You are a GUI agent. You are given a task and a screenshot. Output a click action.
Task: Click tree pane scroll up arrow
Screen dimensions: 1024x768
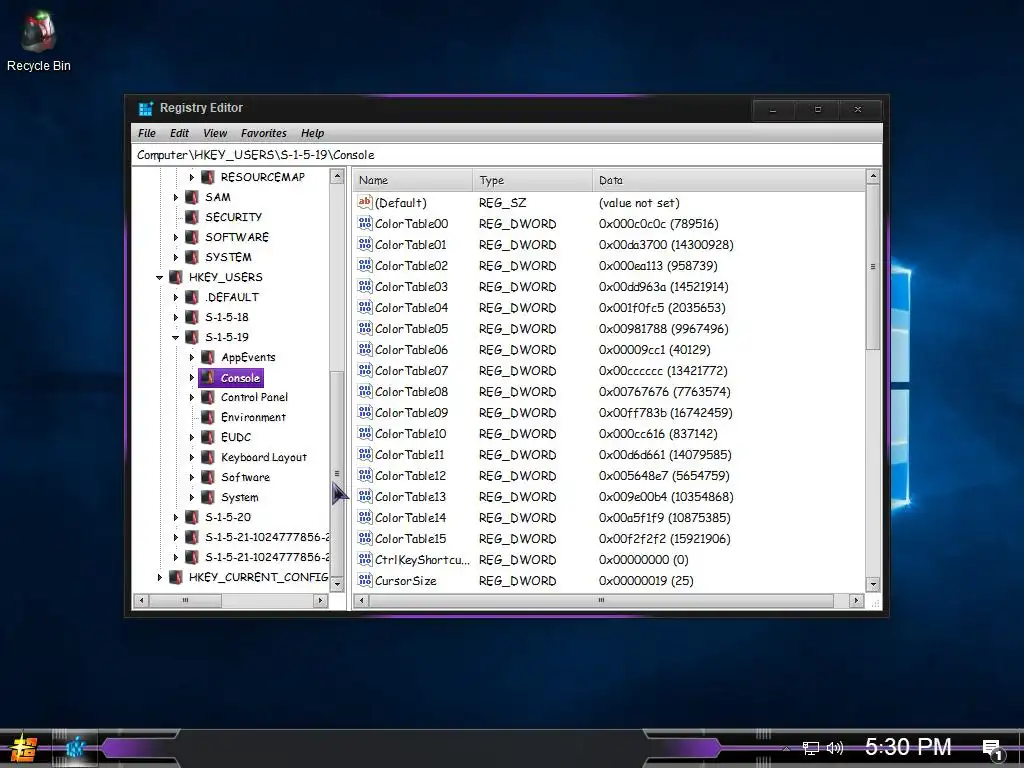click(x=337, y=176)
